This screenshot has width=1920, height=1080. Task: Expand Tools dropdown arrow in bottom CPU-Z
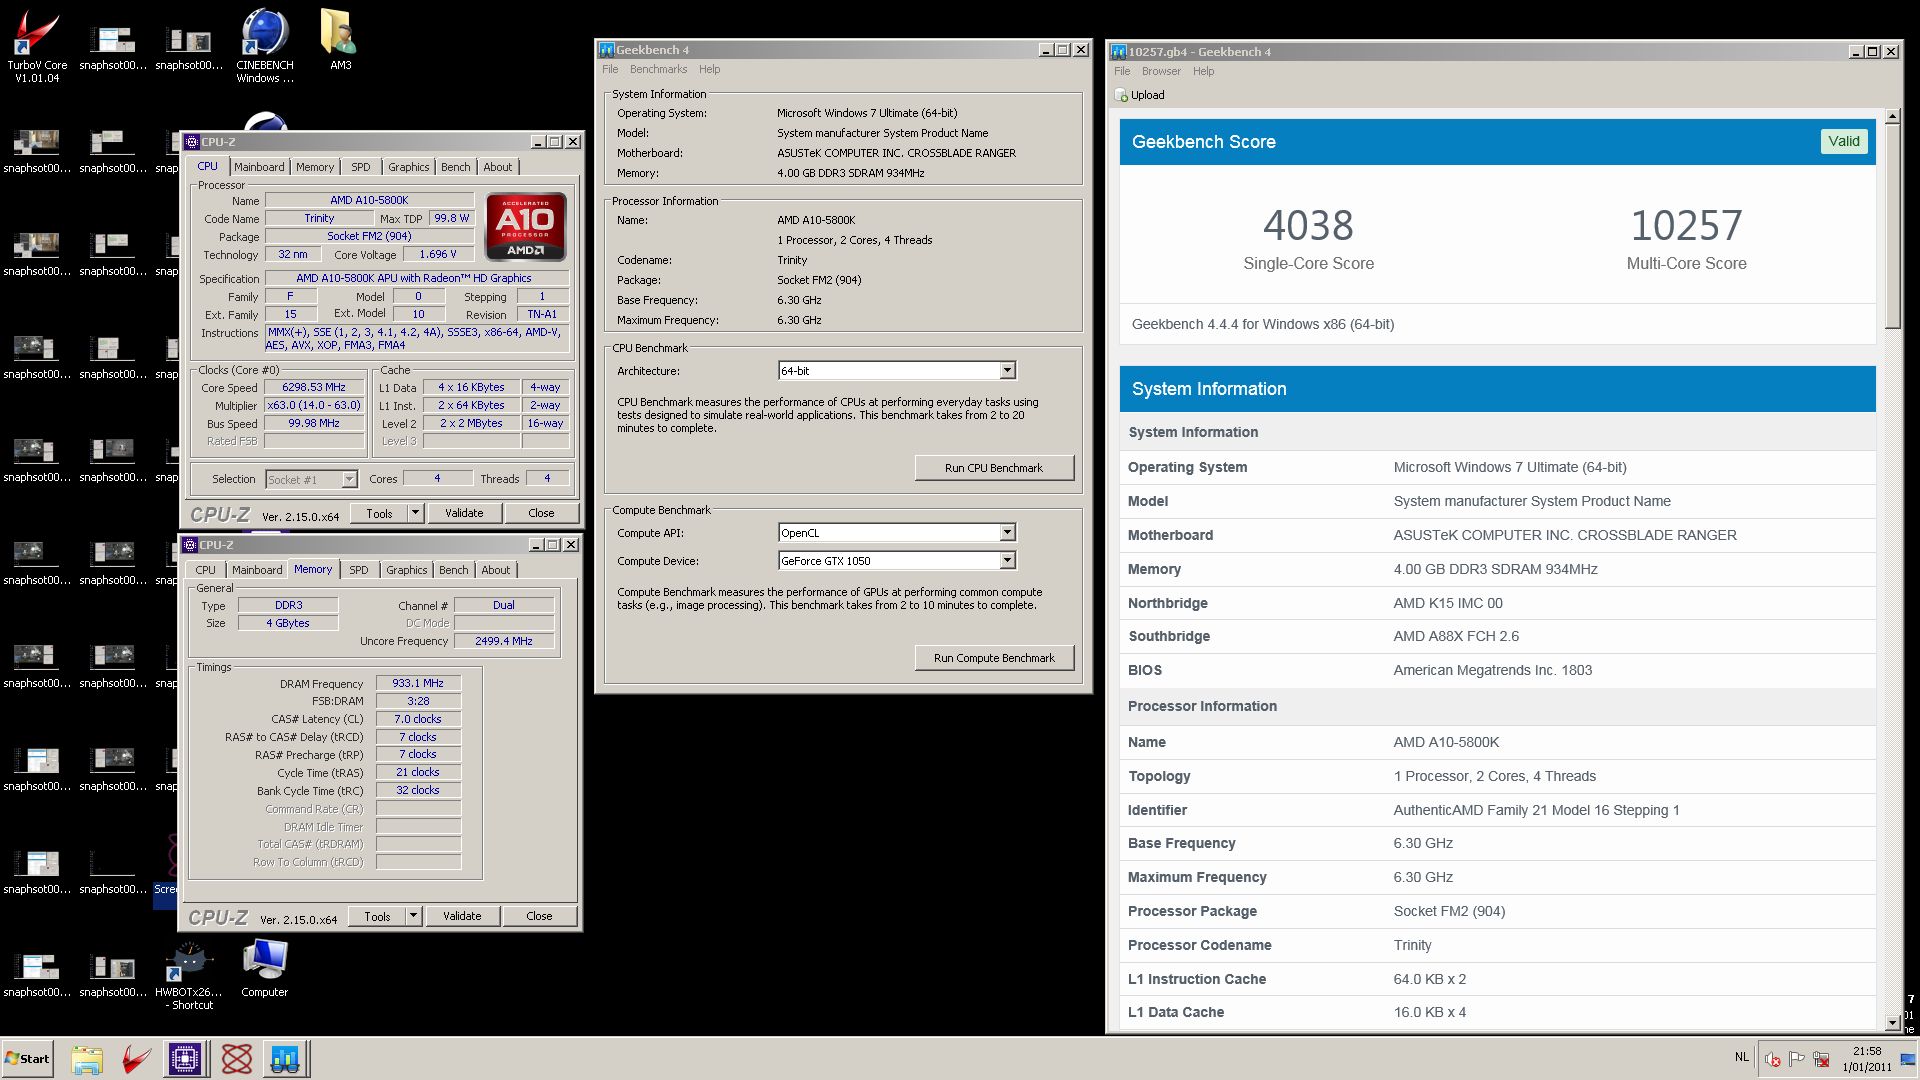413,916
